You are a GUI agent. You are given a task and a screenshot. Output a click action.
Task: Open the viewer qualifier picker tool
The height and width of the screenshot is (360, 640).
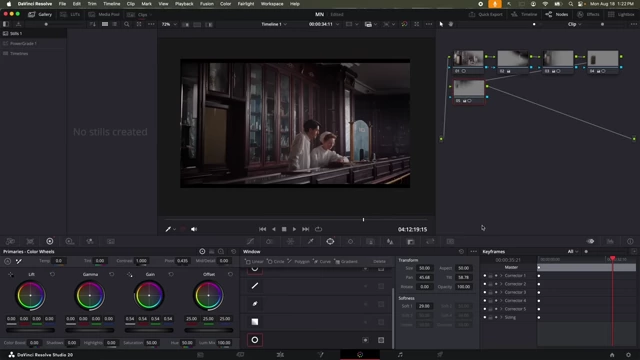[168, 229]
